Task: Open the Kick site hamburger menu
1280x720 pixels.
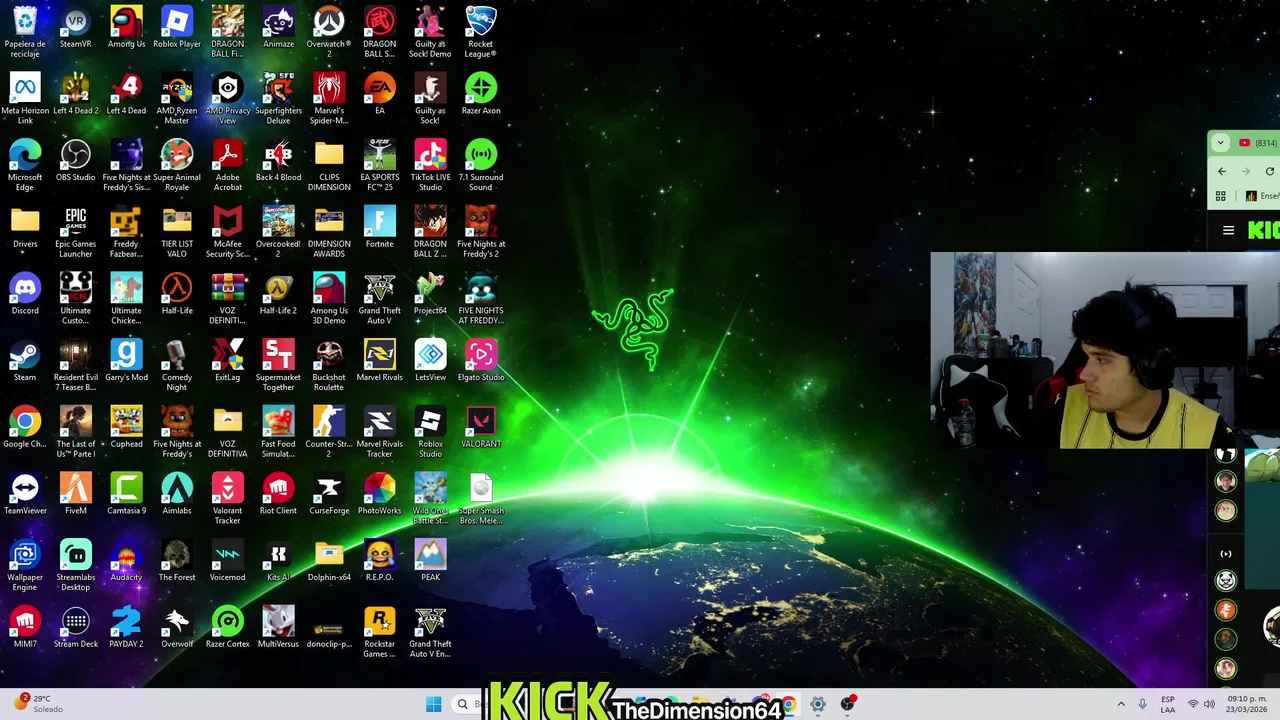Action: tap(1229, 230)
